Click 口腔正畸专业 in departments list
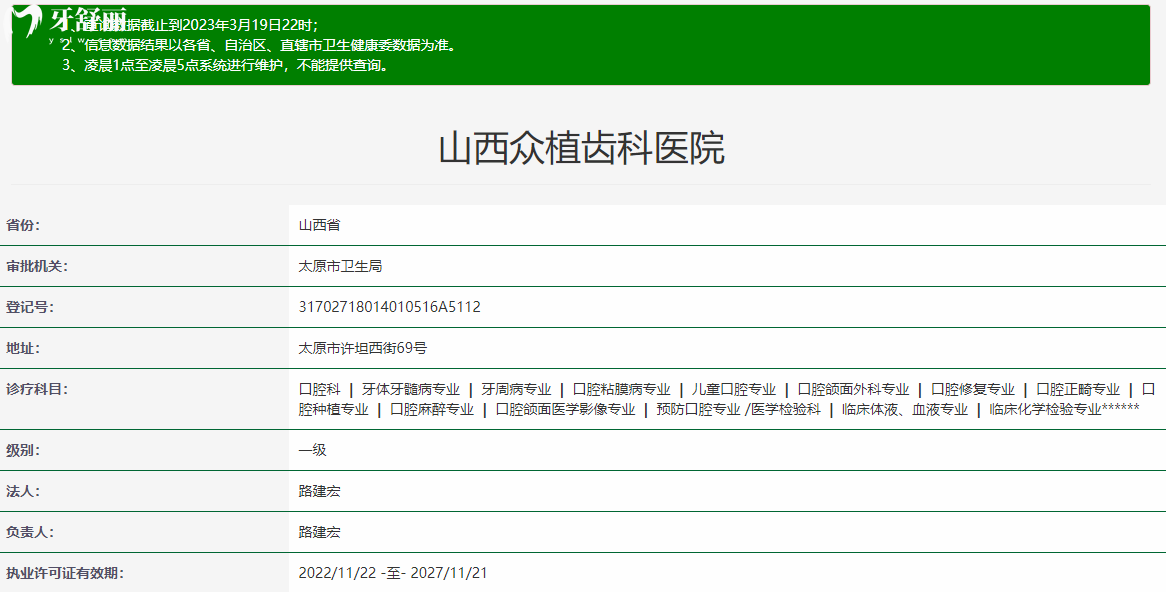Image resolution: width=1166 pixels, height=592 pixels. 1078,389
